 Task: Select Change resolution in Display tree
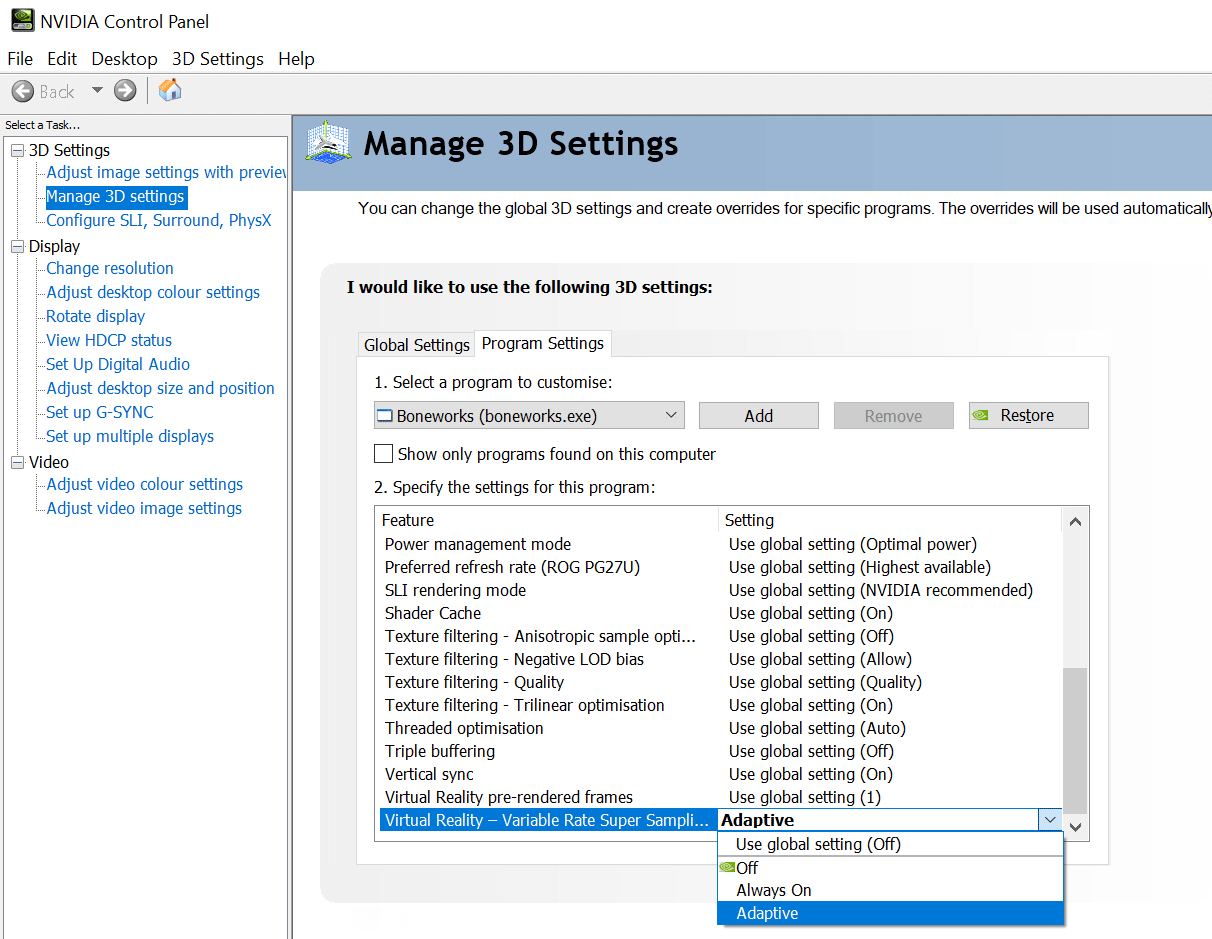click(110, 268)
